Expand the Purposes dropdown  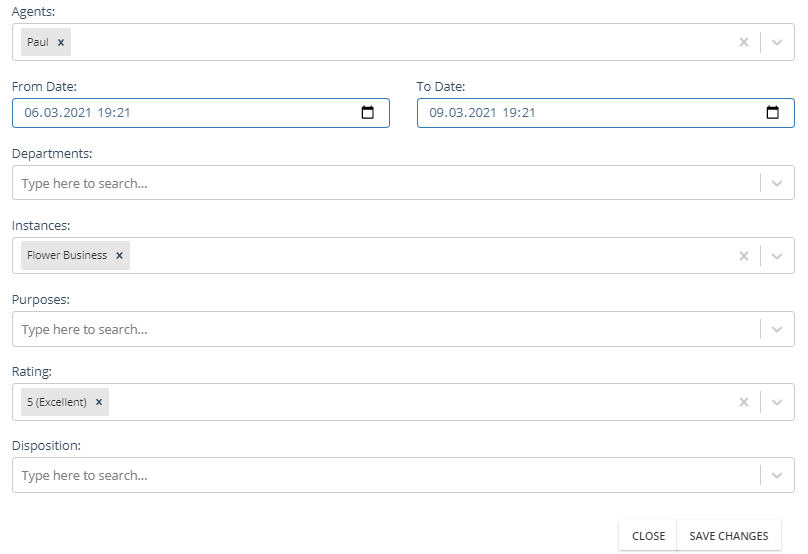[777, 329]
